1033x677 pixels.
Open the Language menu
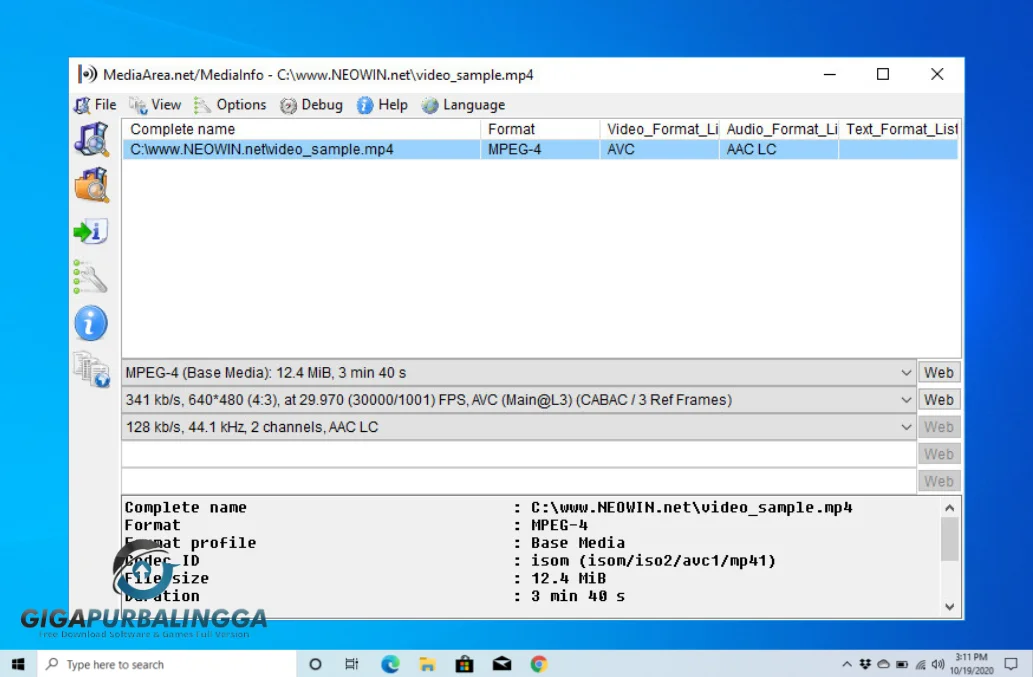(x=464, y=105)
